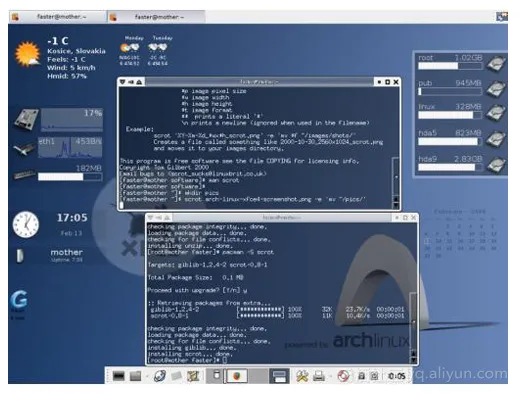The image size is (519, 394).
Task: Click the Tuesday forecast icon
Action: coord(158,48)
